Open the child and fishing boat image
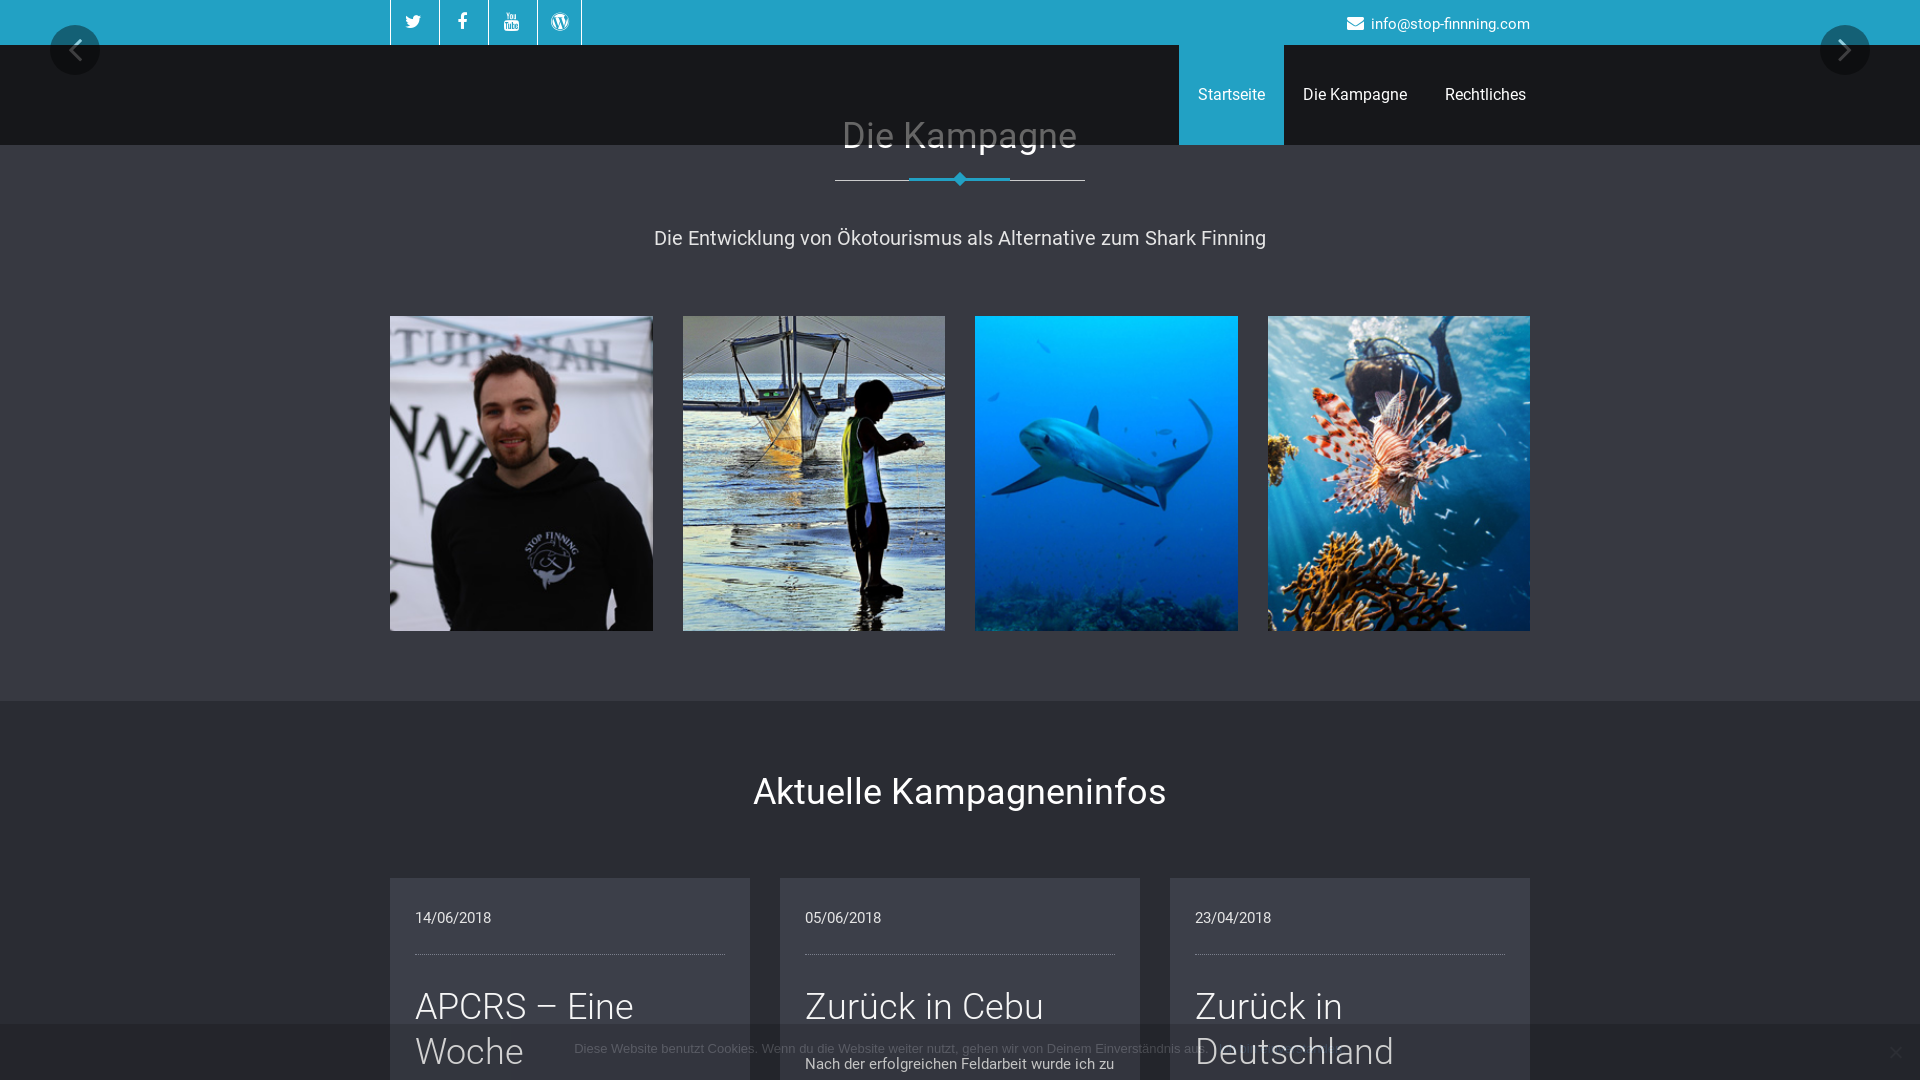Image resolution: width=1920 pixels, height=1080 pixels. pos(813,473)
